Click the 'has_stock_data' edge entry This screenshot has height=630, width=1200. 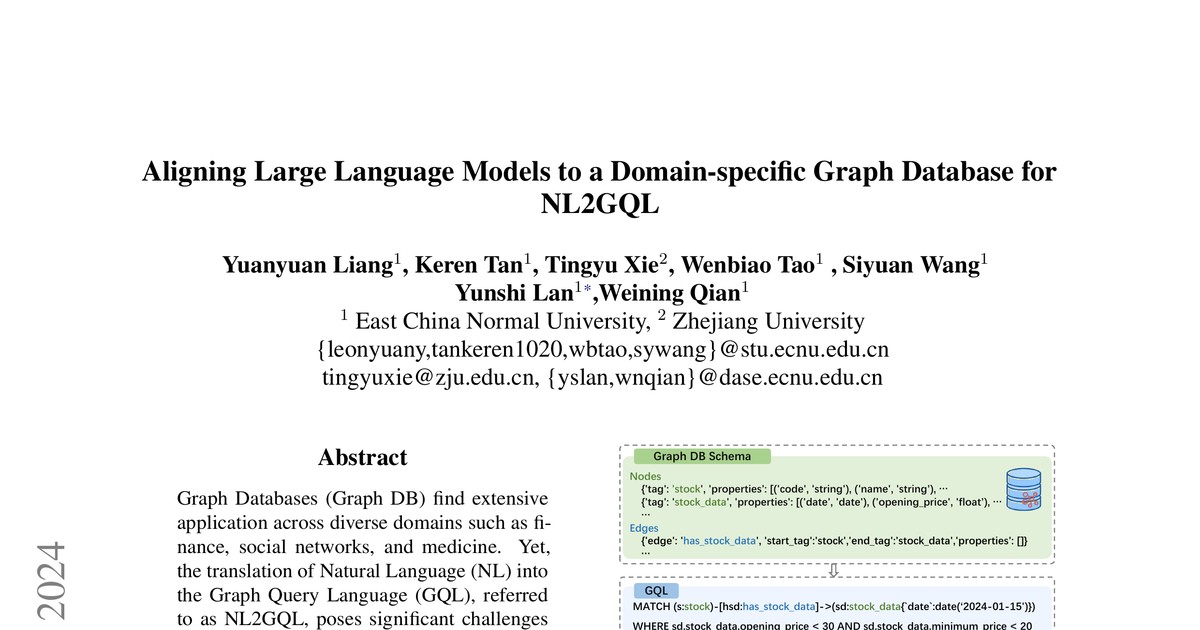(719, 540)
